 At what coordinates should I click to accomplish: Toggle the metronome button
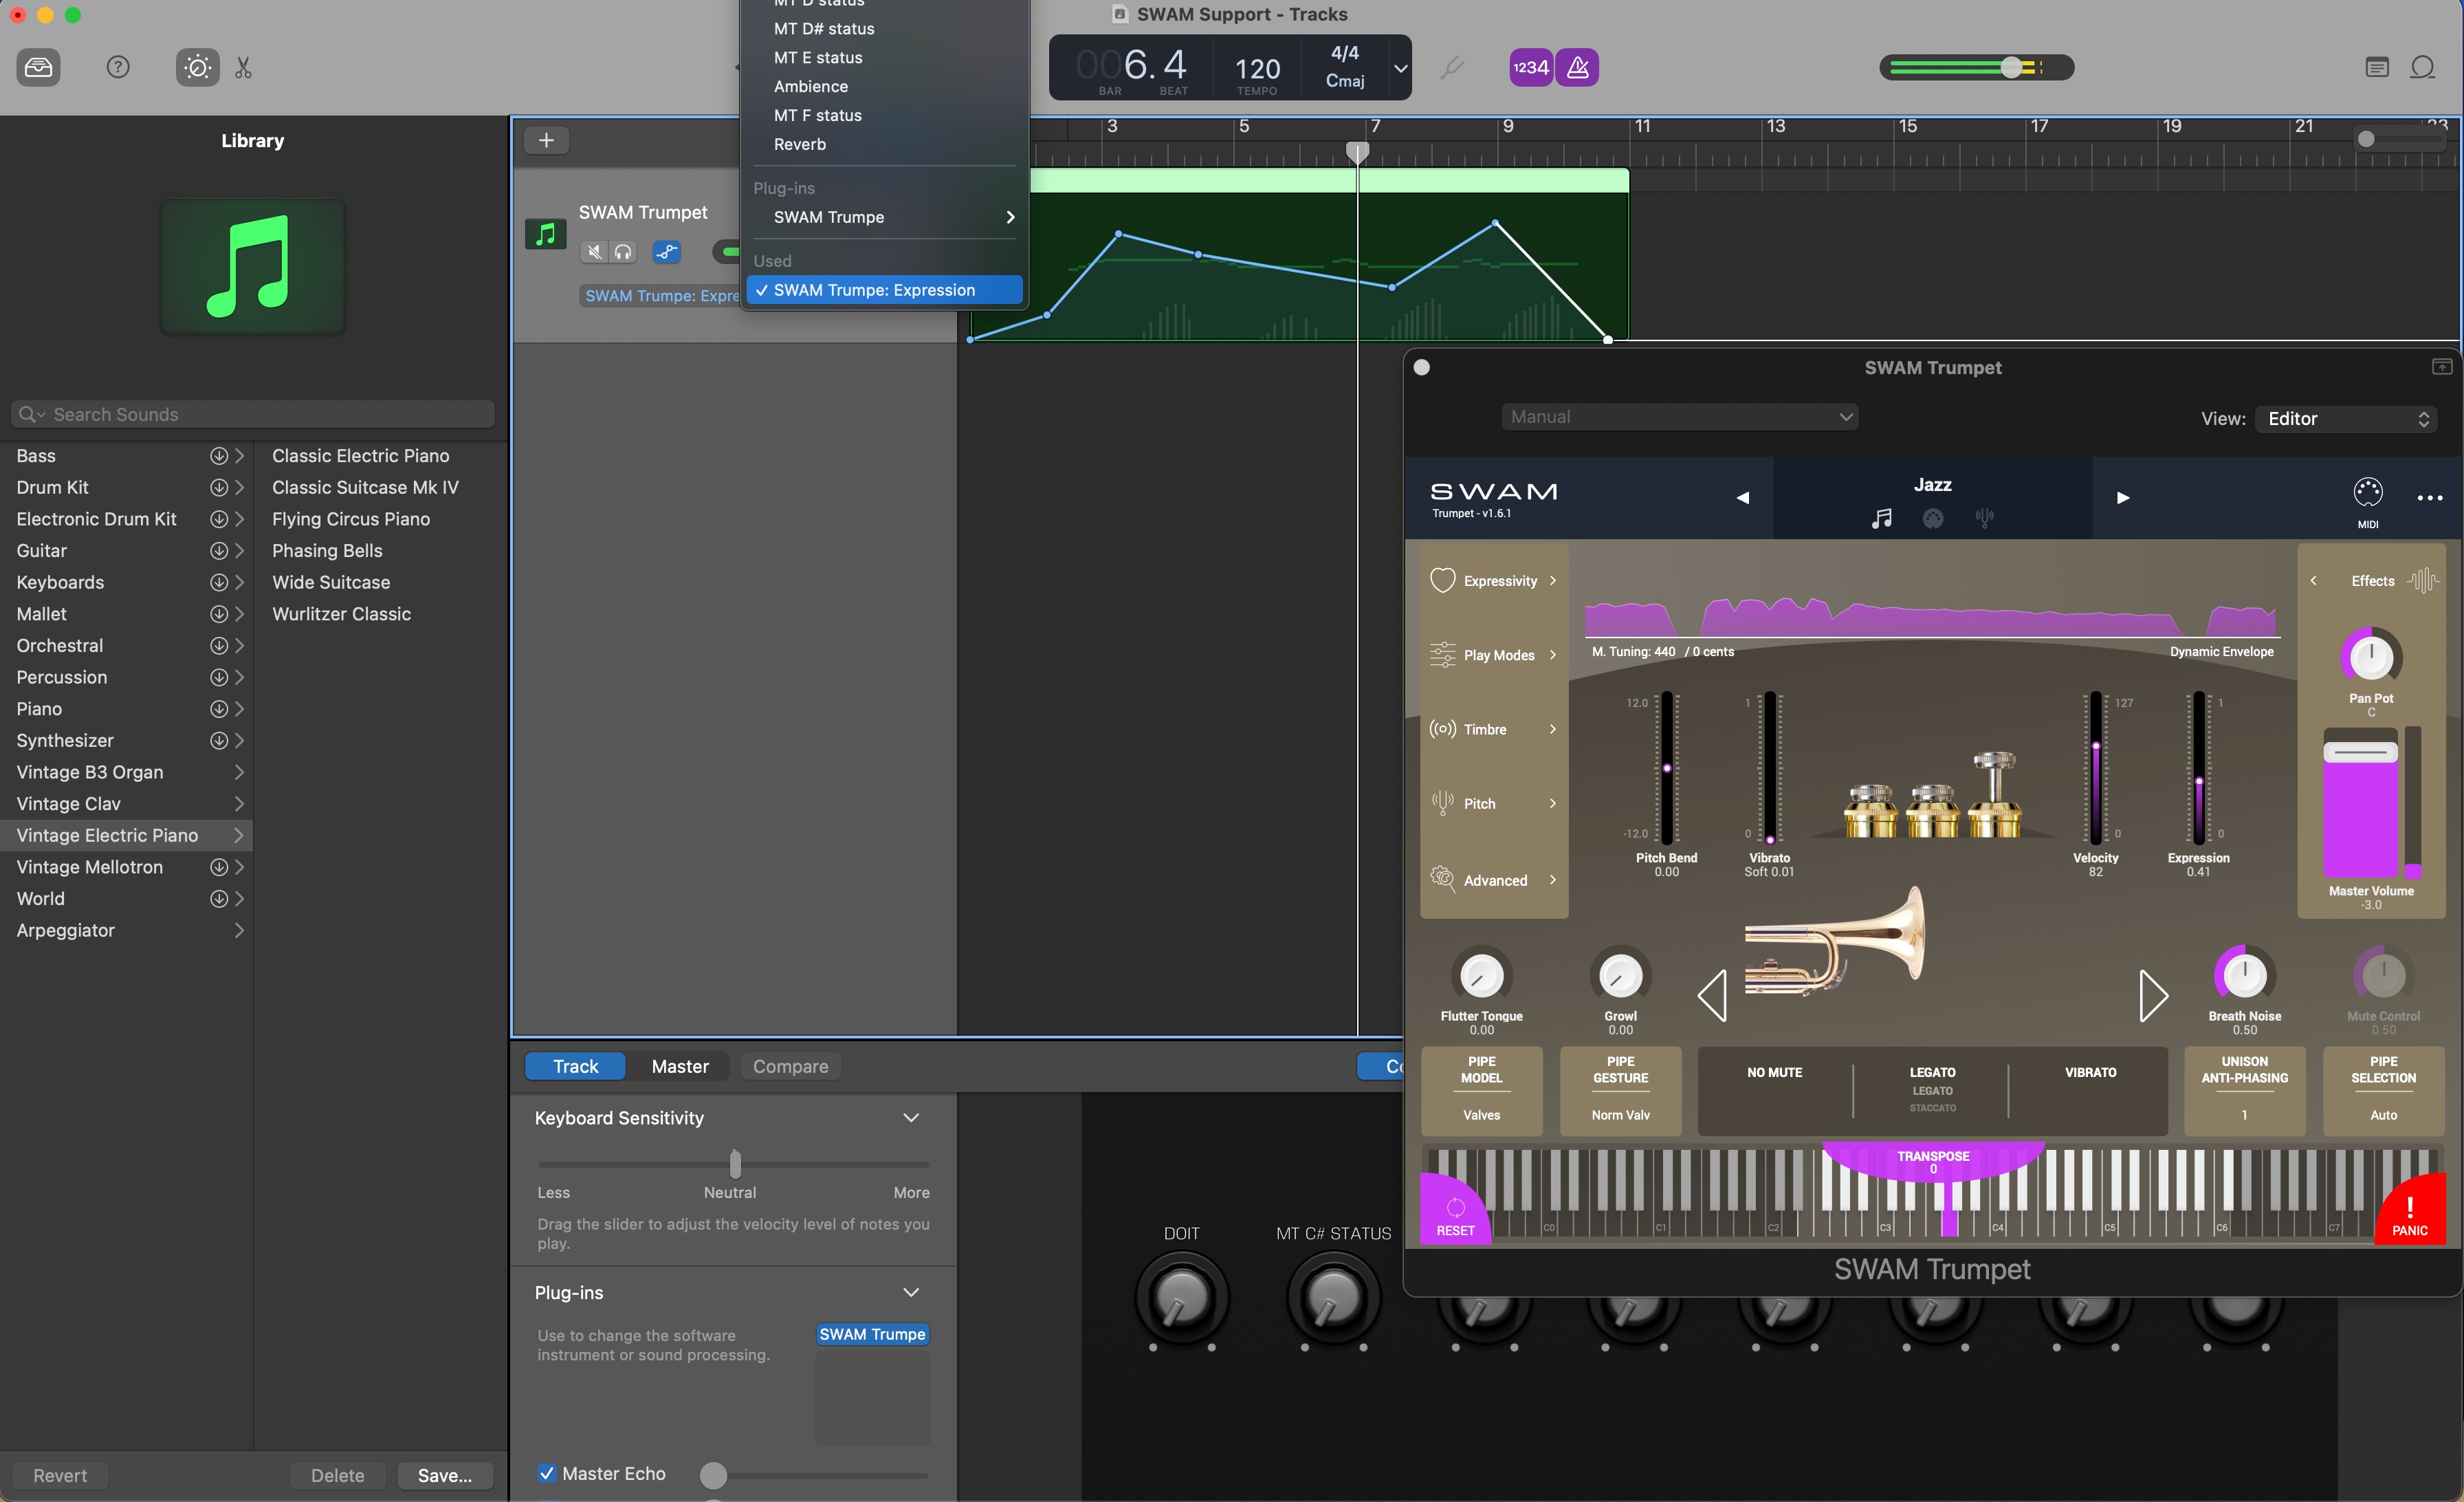click(x=1577, y=67)
